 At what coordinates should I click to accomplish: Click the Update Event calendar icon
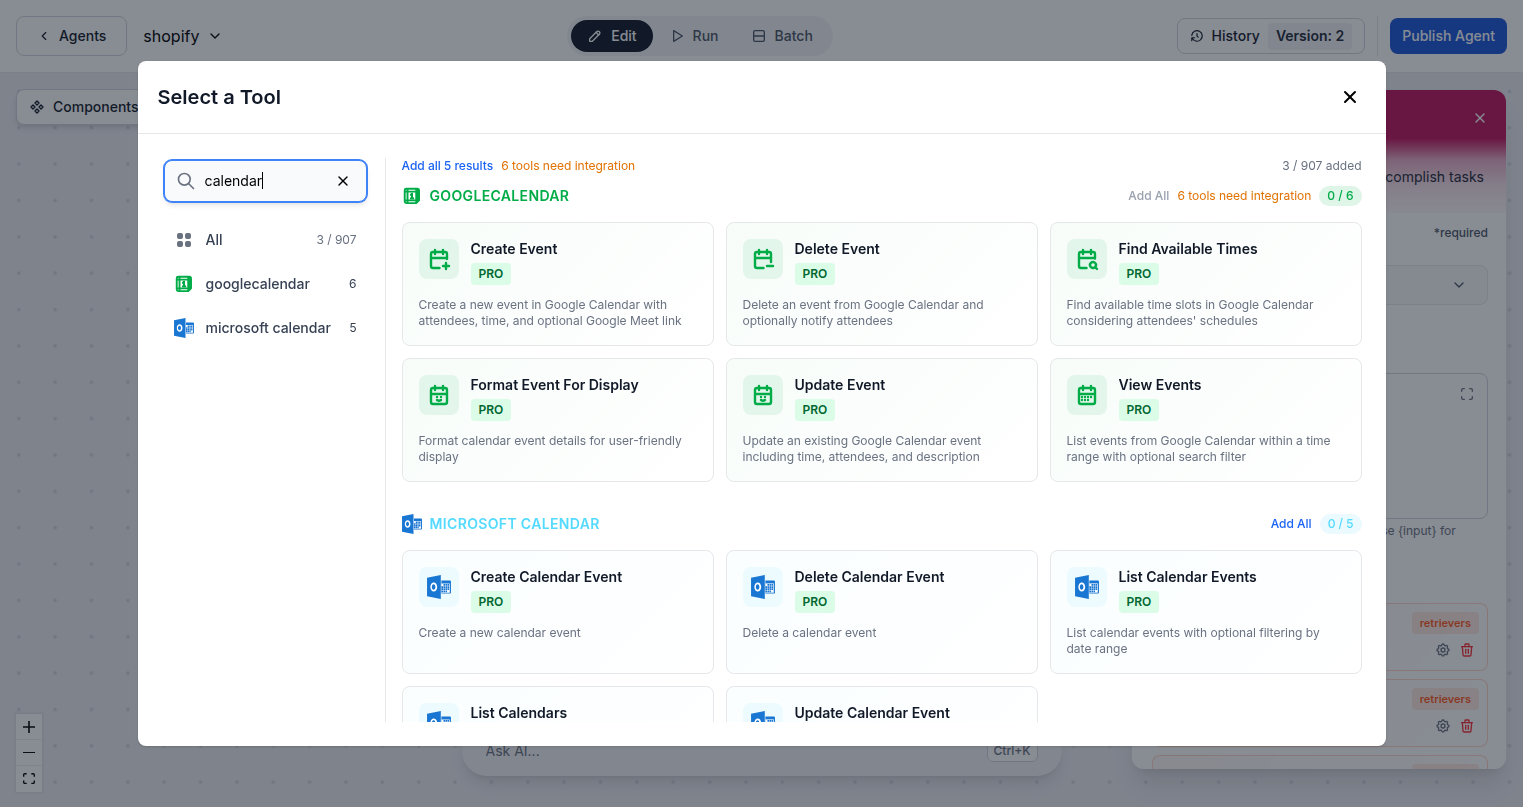tap(762, 394)
